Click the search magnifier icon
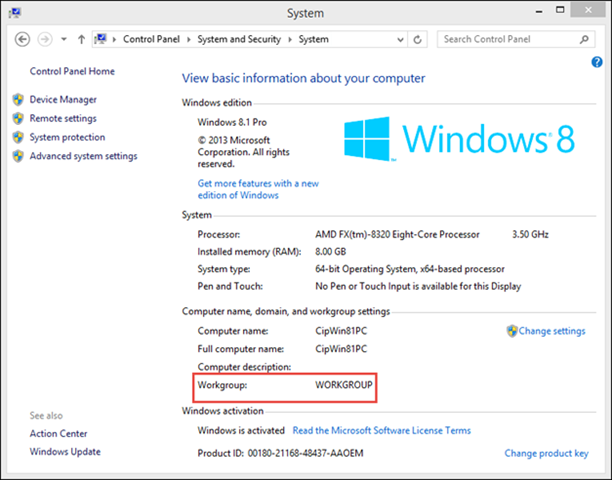This screenshot has width=612, height=480. [x=584, y=39]
